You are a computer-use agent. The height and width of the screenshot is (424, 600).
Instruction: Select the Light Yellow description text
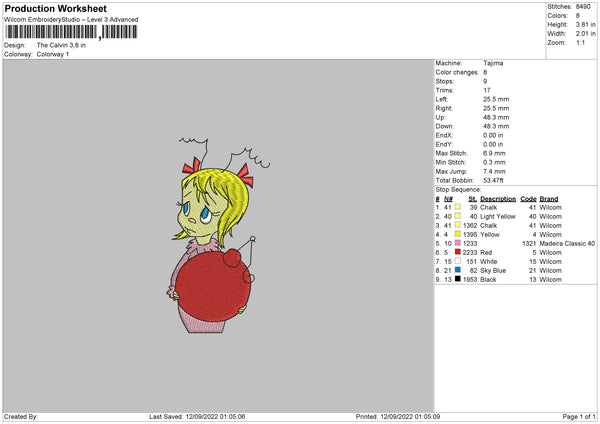tap(498, 217)
